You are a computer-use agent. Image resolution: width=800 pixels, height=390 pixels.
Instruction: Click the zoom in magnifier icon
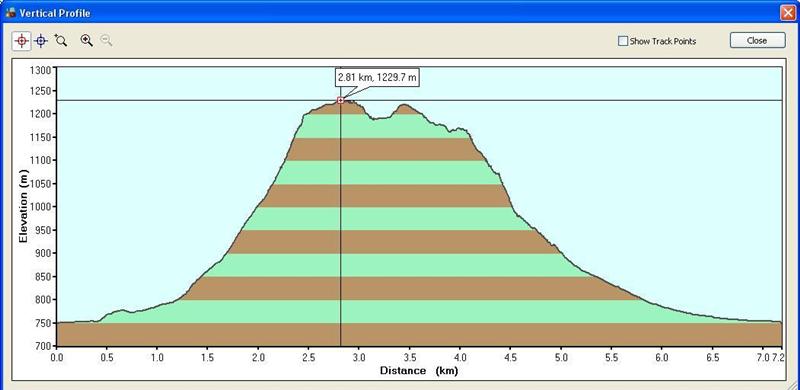point(87,41)
